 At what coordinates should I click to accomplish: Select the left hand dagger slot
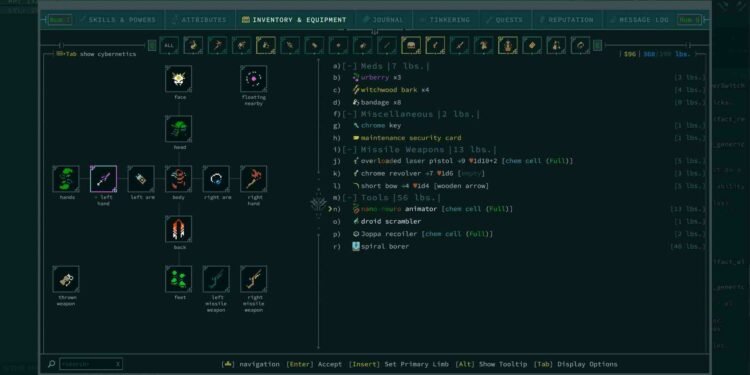point(103,179)
